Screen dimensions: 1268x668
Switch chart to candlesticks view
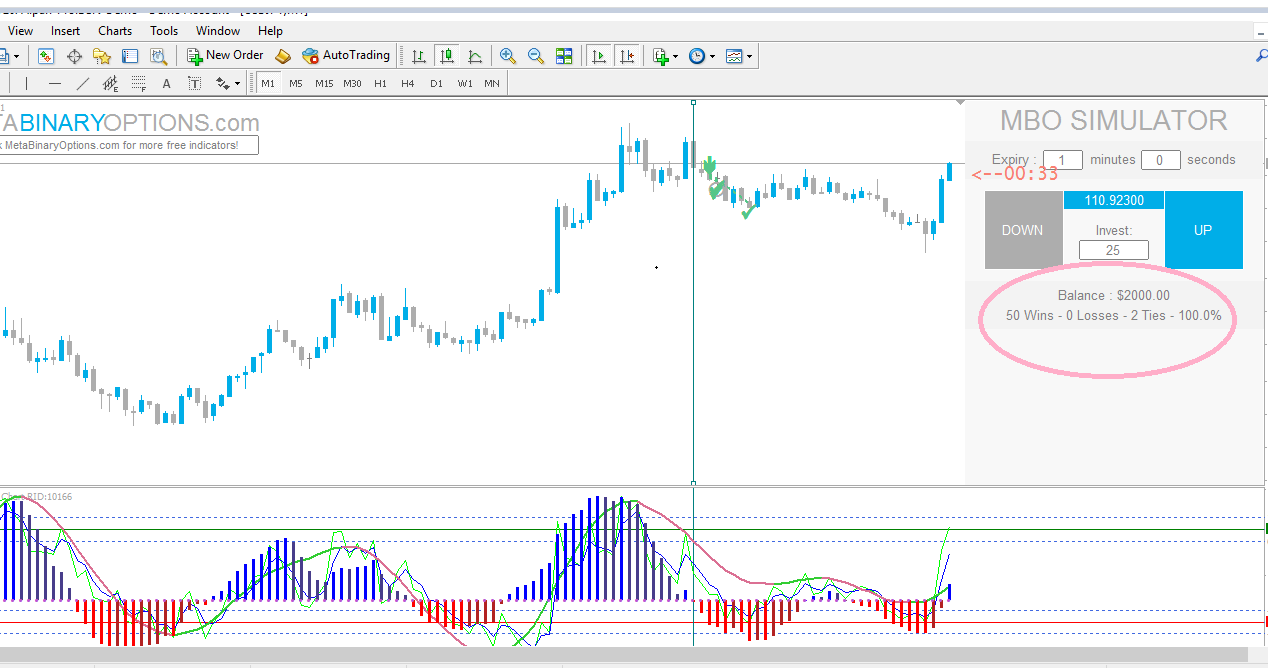447,56
